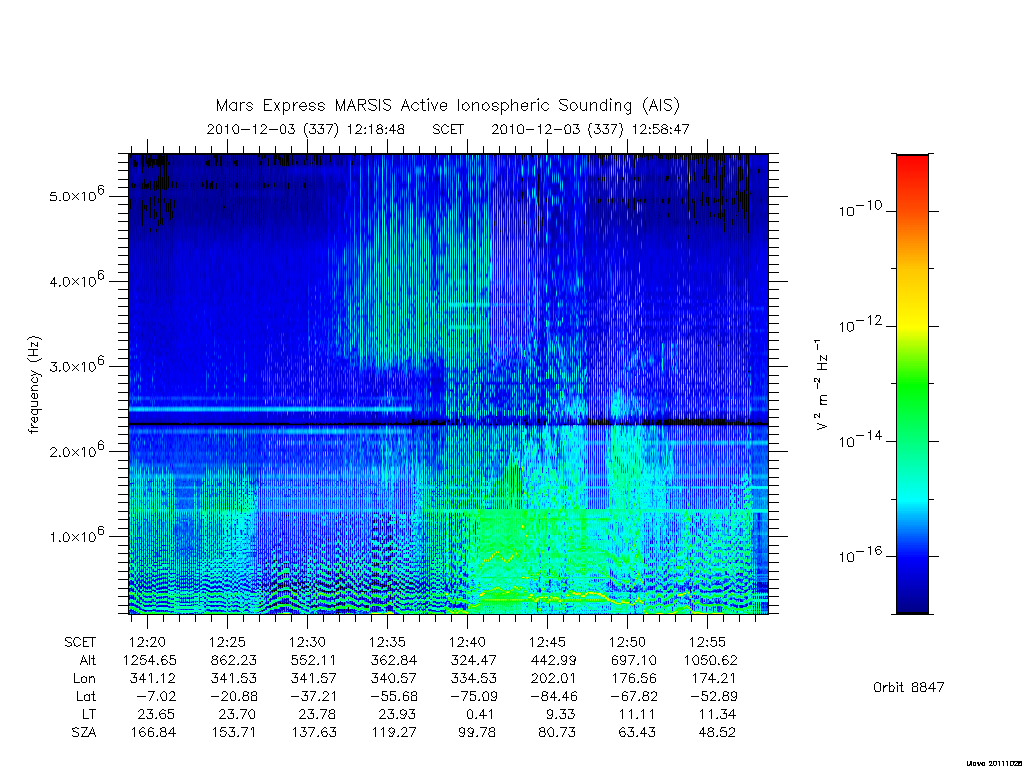Click the 'Lon' row header
Viewport: 1024px width, 768px height.
84,679
